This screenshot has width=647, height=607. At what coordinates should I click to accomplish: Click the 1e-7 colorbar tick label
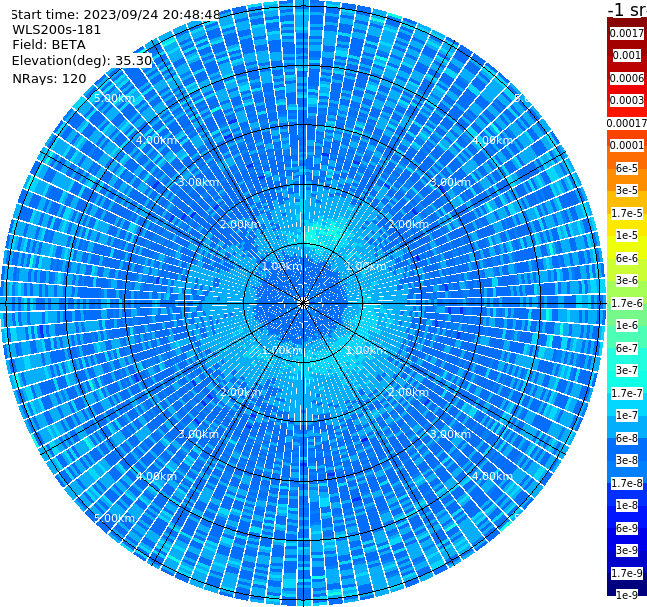(x=627, y=415)
